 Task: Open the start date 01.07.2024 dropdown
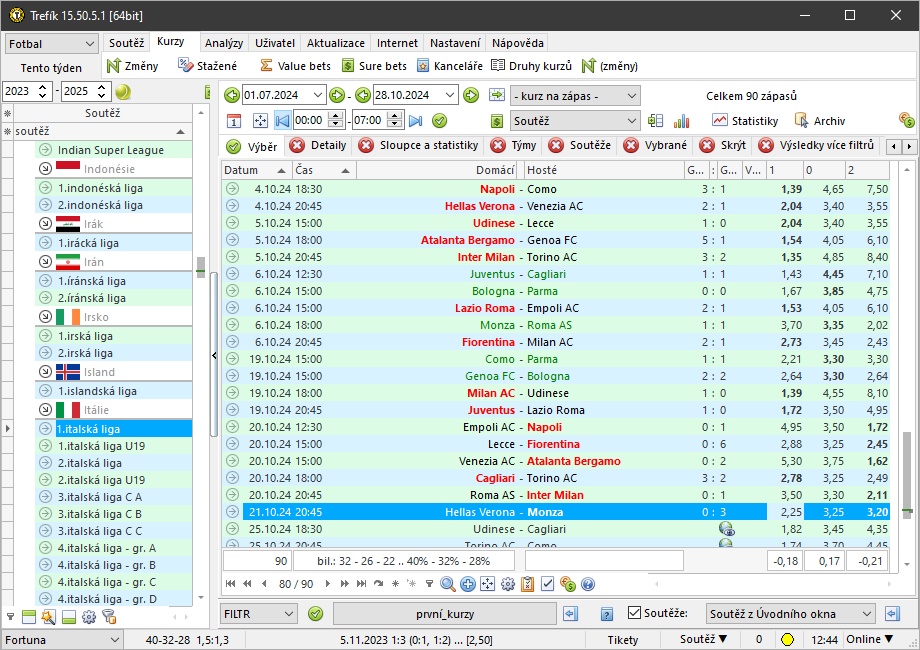(317, 94)
